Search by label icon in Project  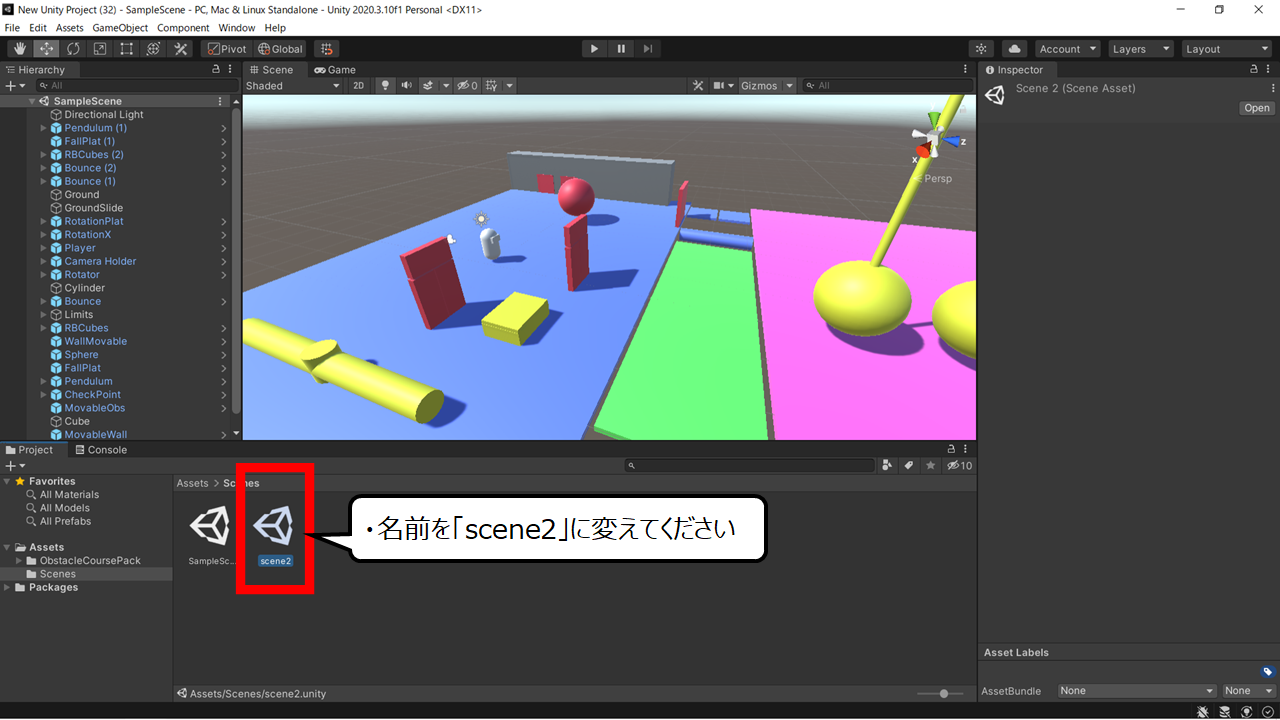(x=909, y=466)
